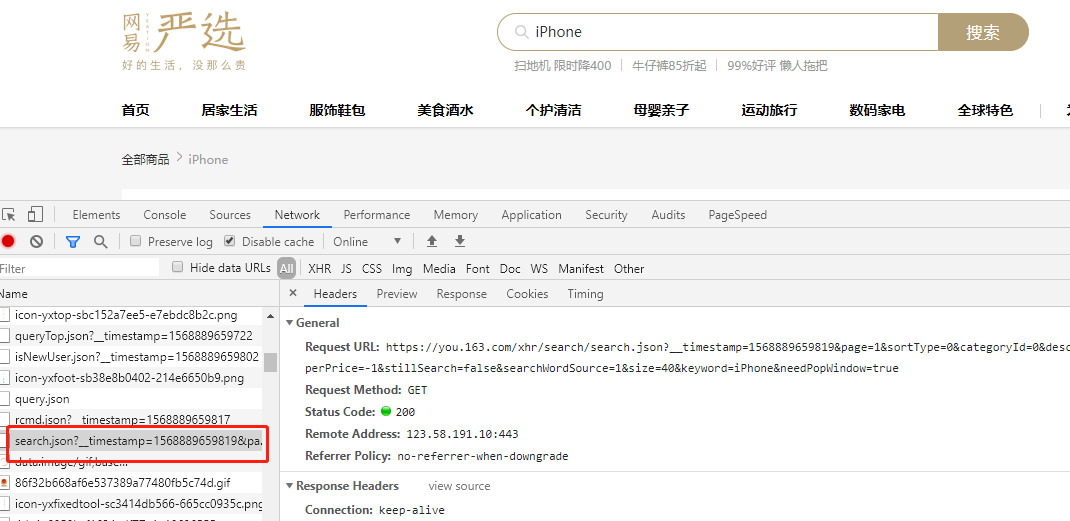
Task: Click the element inspector arrow icon
Action: (8, 215)
